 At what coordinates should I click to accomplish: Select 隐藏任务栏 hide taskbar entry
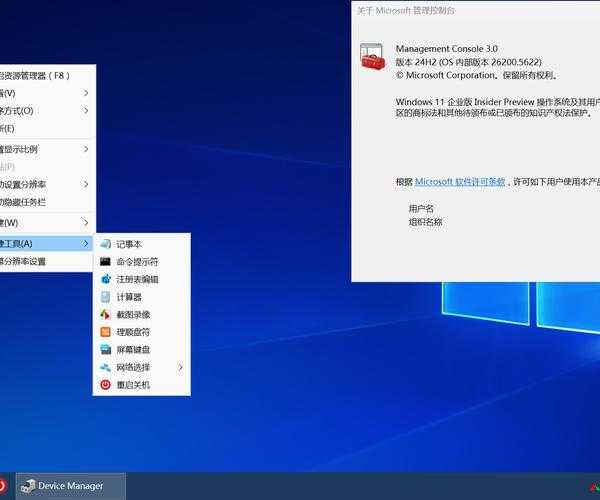pos(46,202)
